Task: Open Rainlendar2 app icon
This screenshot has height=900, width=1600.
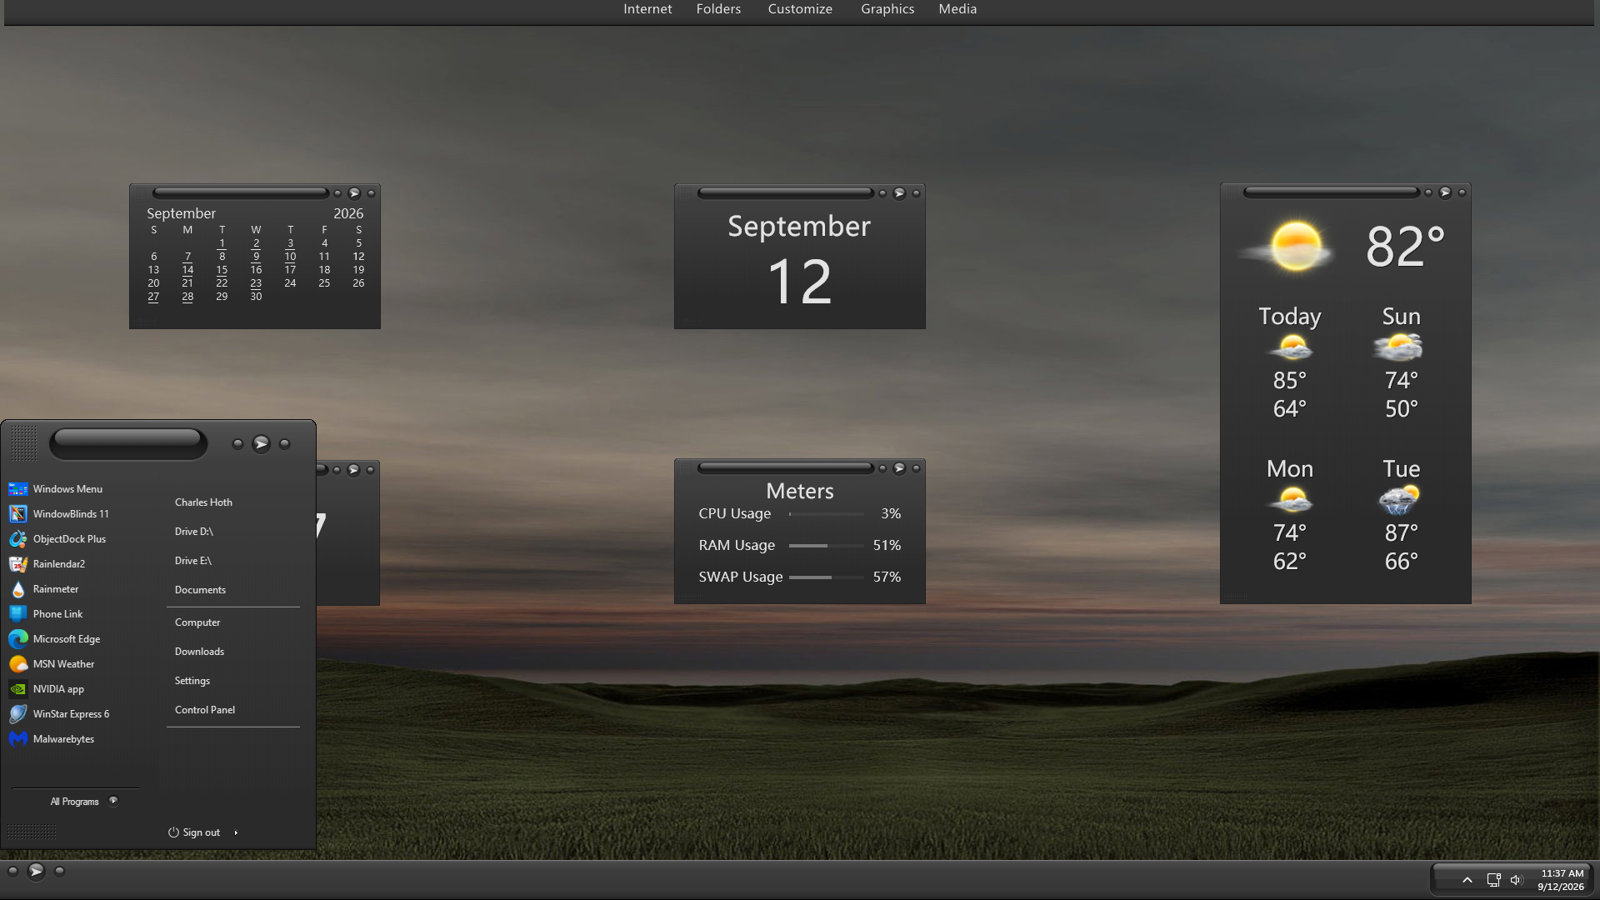Action: click(18, 564)
